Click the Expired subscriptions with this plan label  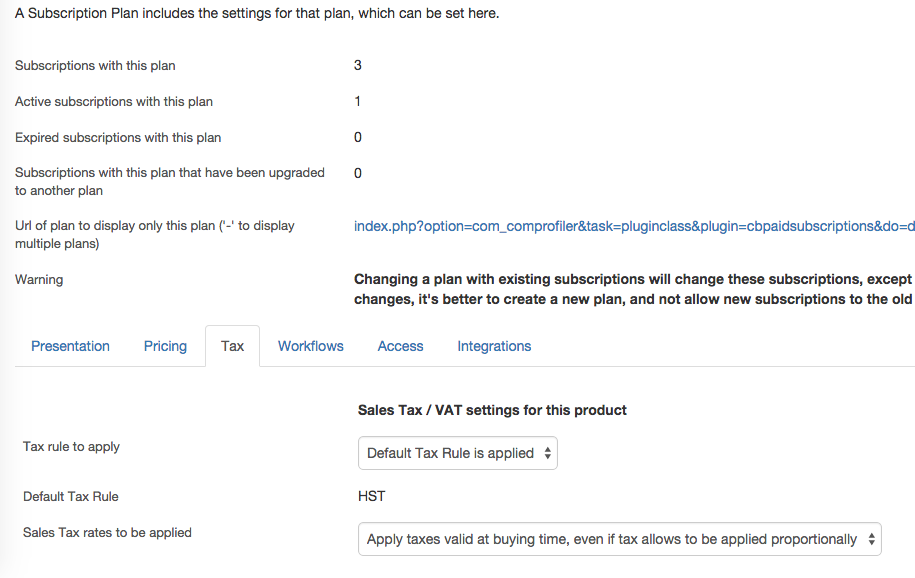point(118,138)
